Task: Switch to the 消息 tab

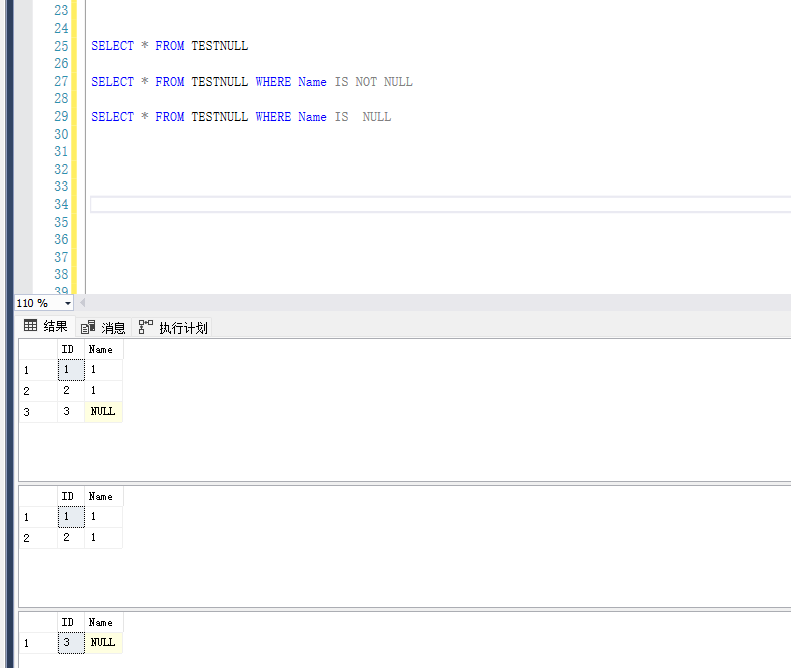Action: pos(112,327)
